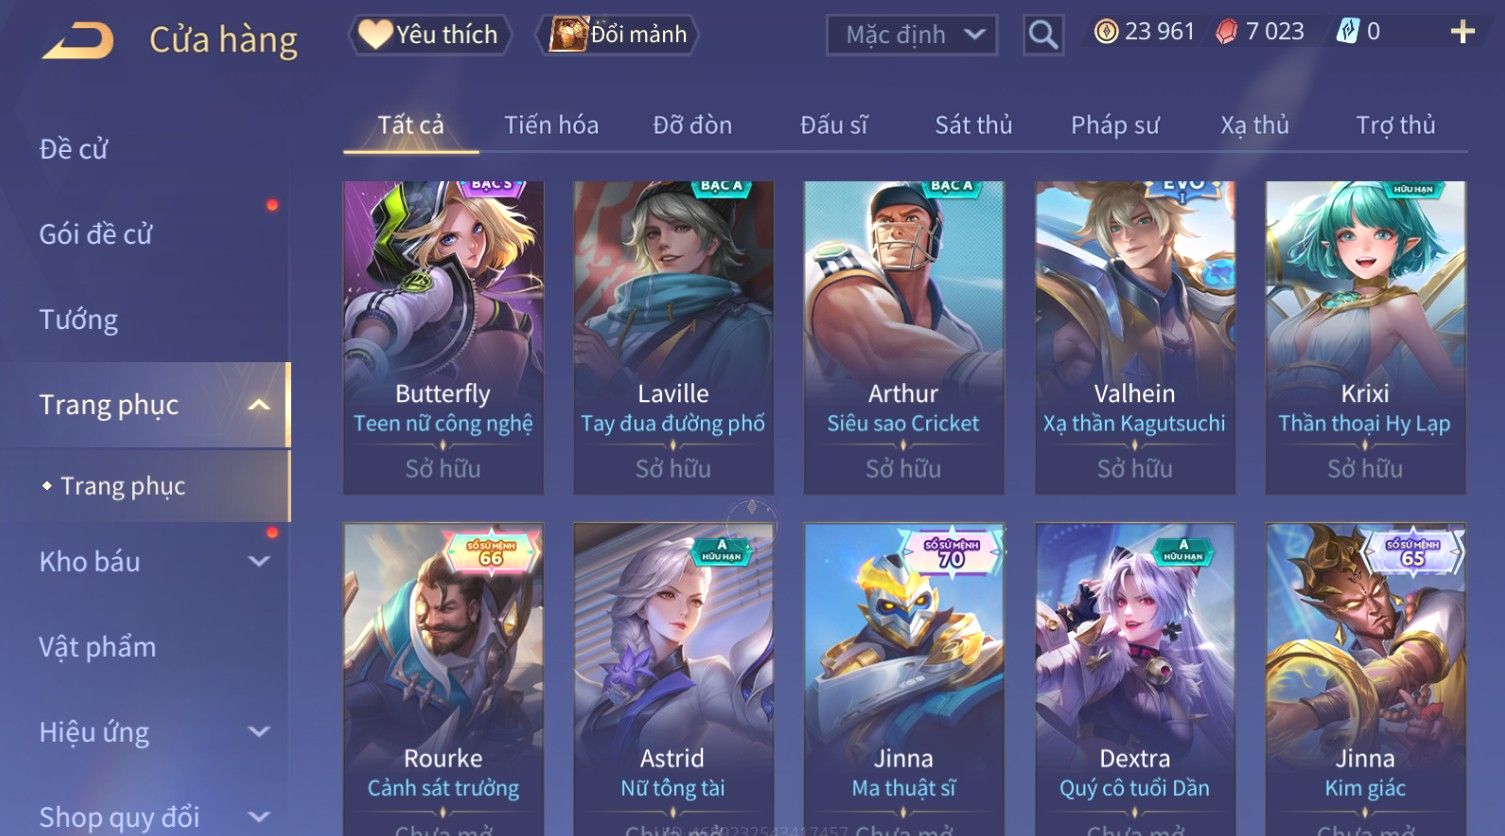
Task: Open Yêu thích heart favorites
Action: pos(430,35)
